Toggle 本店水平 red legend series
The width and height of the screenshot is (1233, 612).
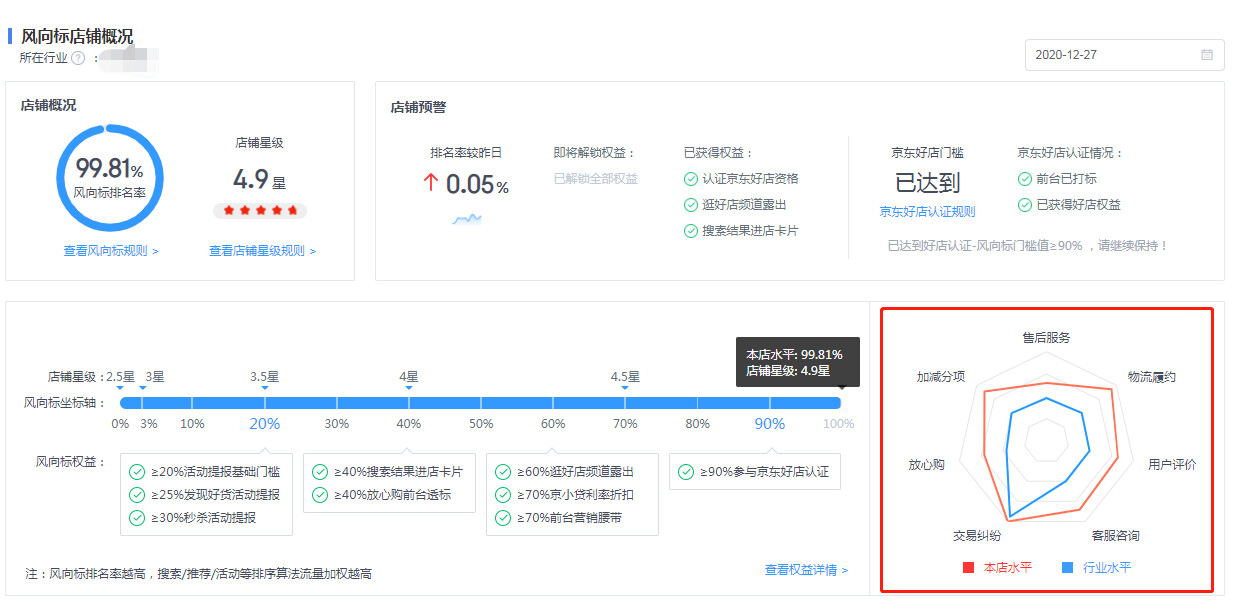pyautogui.click(x=996, y=567)
